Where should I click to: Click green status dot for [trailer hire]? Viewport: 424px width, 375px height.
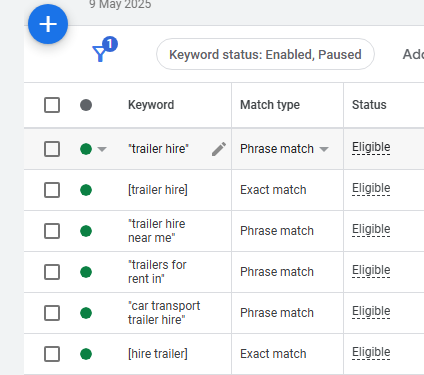pyautogui.click(x=86, y=190)
